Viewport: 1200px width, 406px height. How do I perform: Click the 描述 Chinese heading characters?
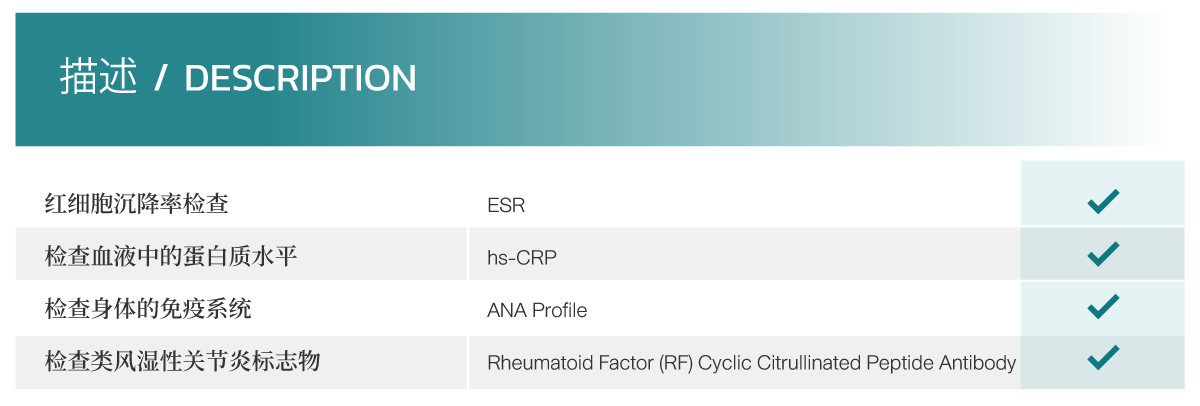coord(98,77)
